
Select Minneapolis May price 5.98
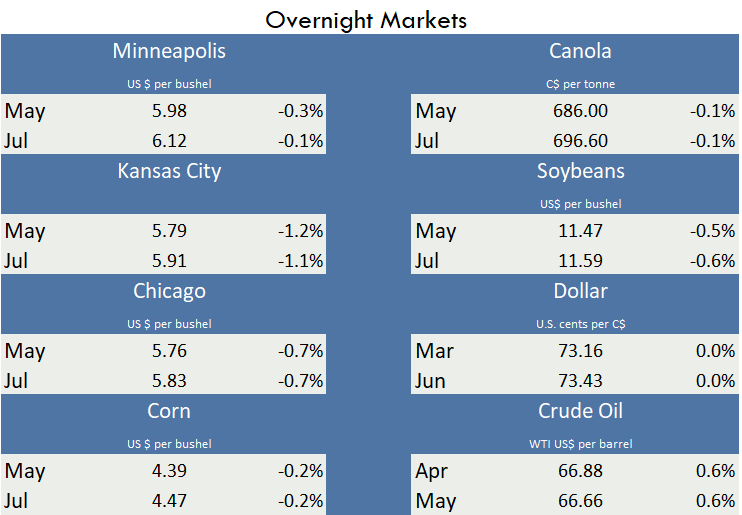point(169,111)
